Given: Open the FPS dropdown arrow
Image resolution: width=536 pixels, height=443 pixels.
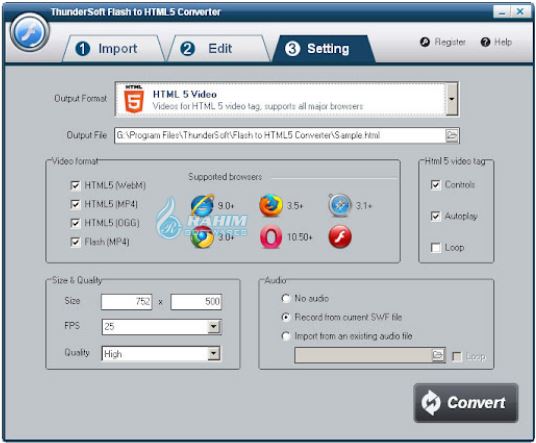Looking at the screenshot, I should pyautogui.click(x=214, y=326).
